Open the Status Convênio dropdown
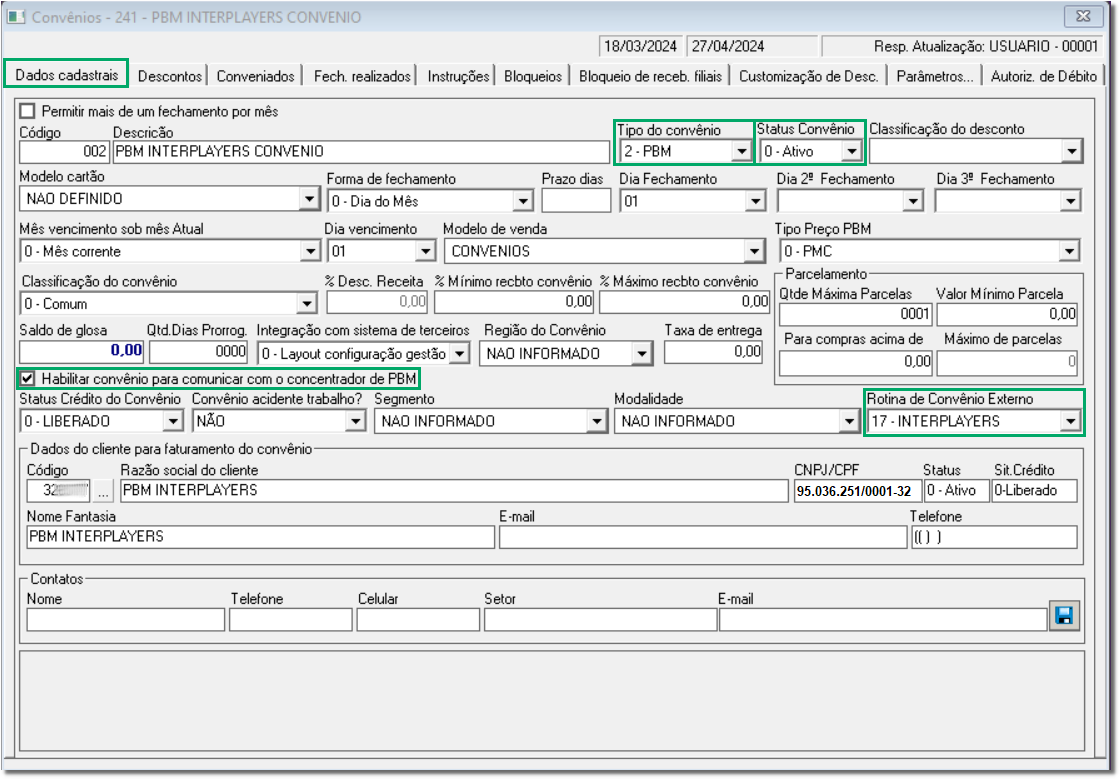The height and width of the screenshot is (779, 1120). coord(851,151)
